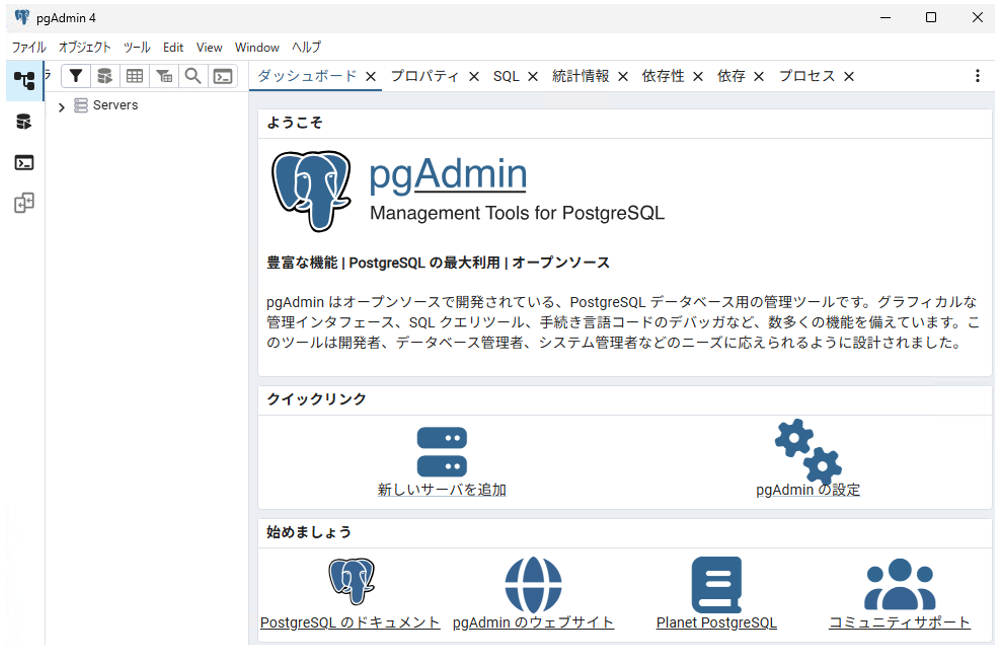The image size is (995, 645).
Task: Click the 豊富な機能 tagline text
Action: click(x=438, y=263)
